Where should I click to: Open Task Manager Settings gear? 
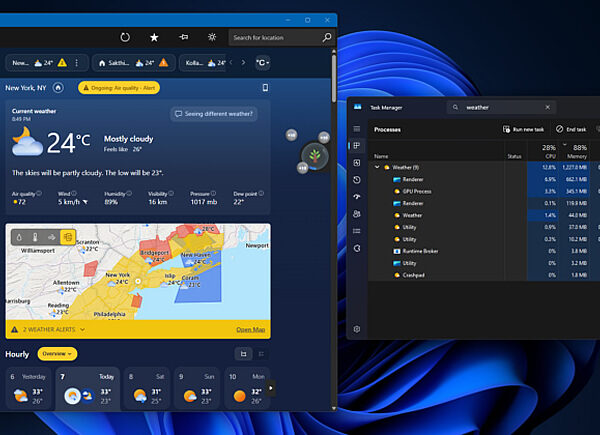pyautogui.click(x=357, y=329)
